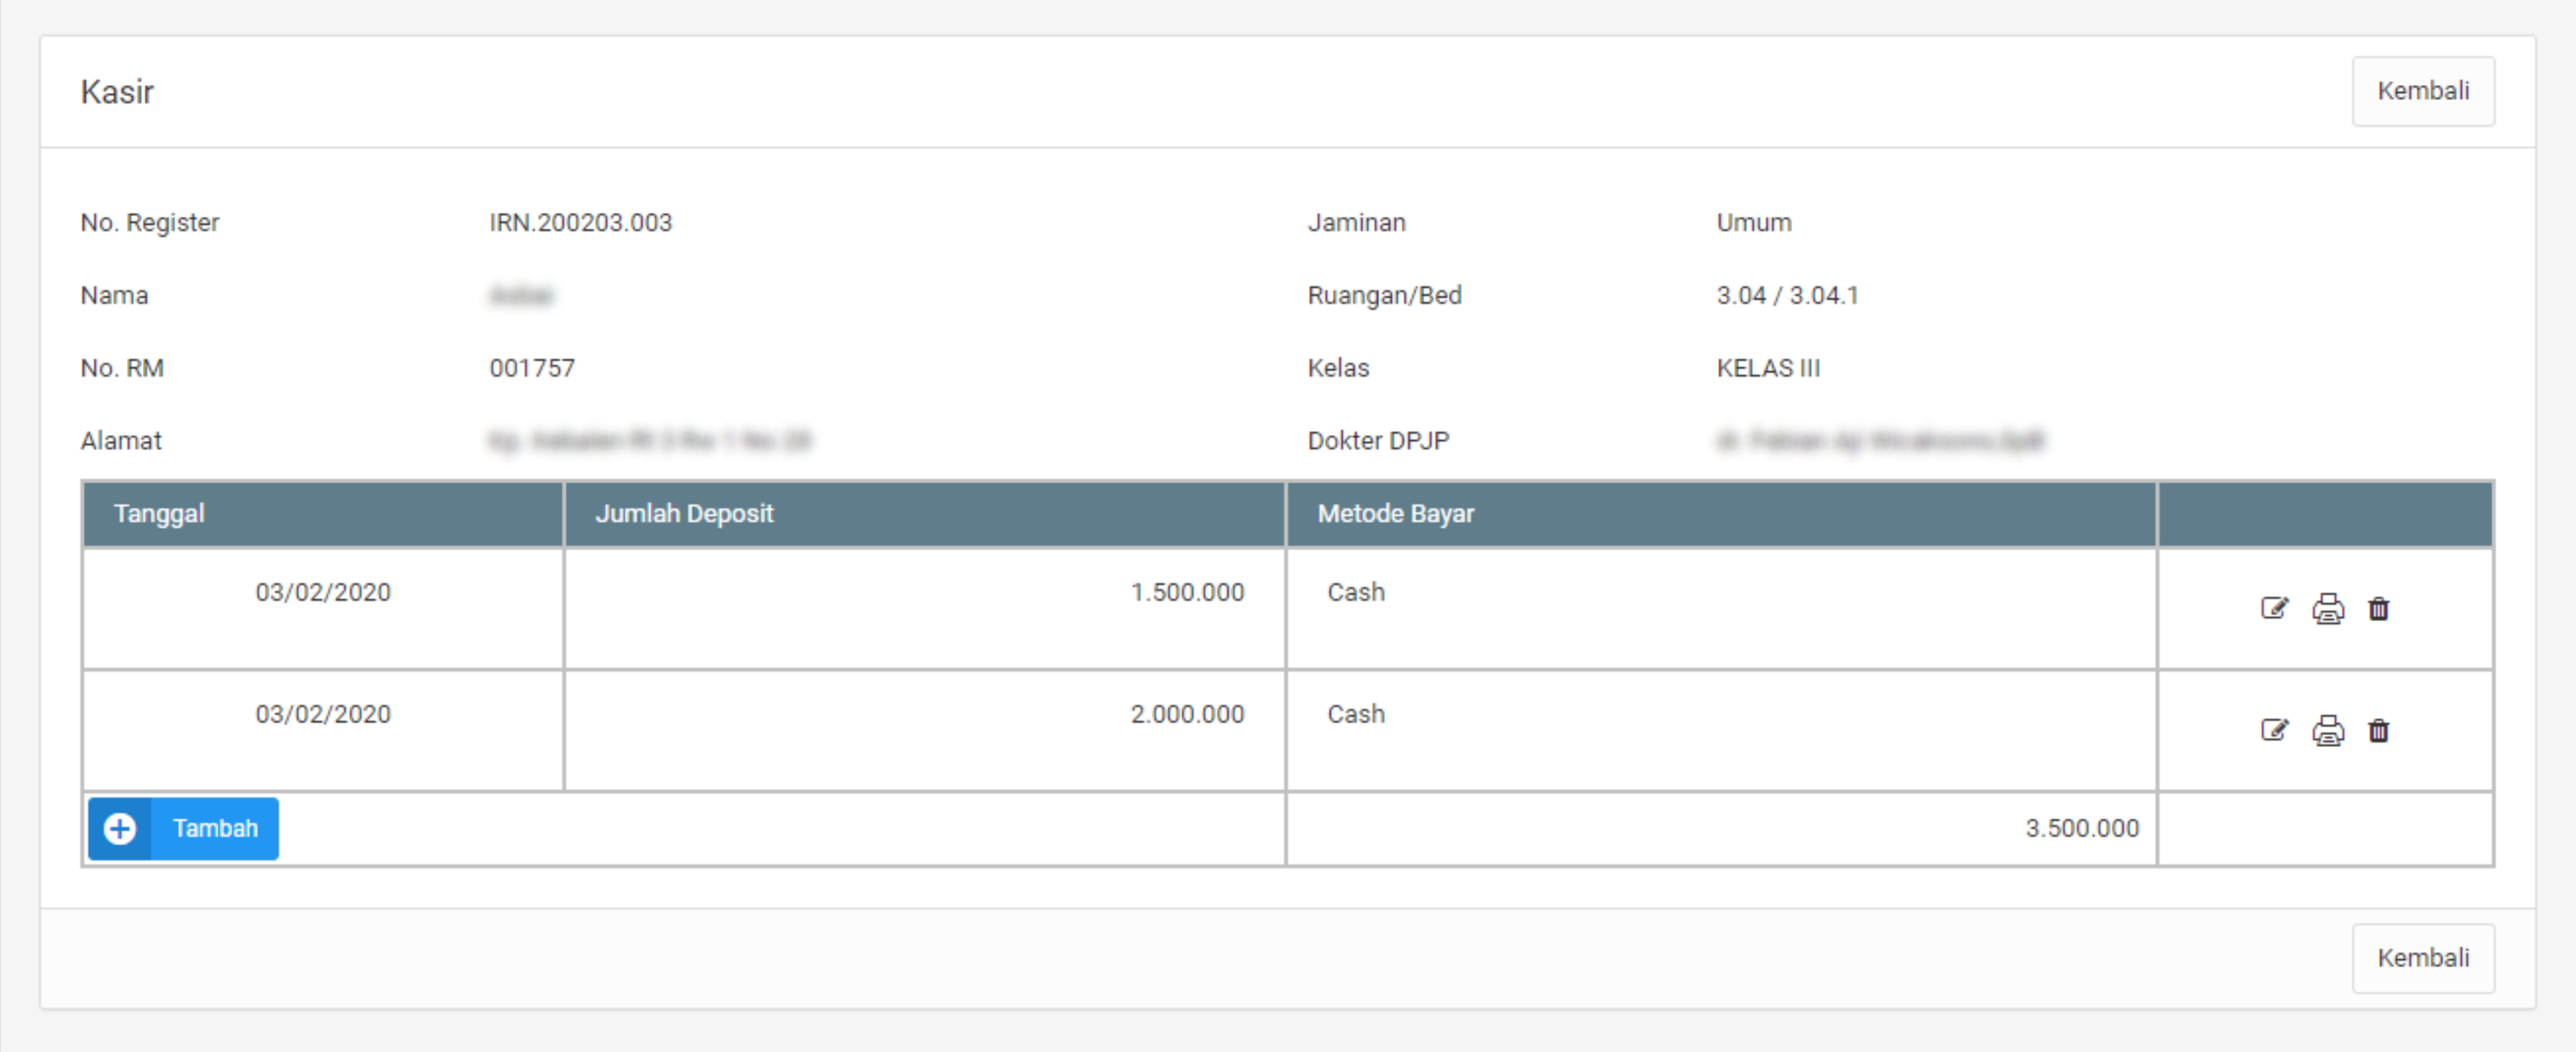Delete the 1.500.000 deposit entry
The width and height of the screenshot is (2576, 1052).
[x=2378, y=608]
